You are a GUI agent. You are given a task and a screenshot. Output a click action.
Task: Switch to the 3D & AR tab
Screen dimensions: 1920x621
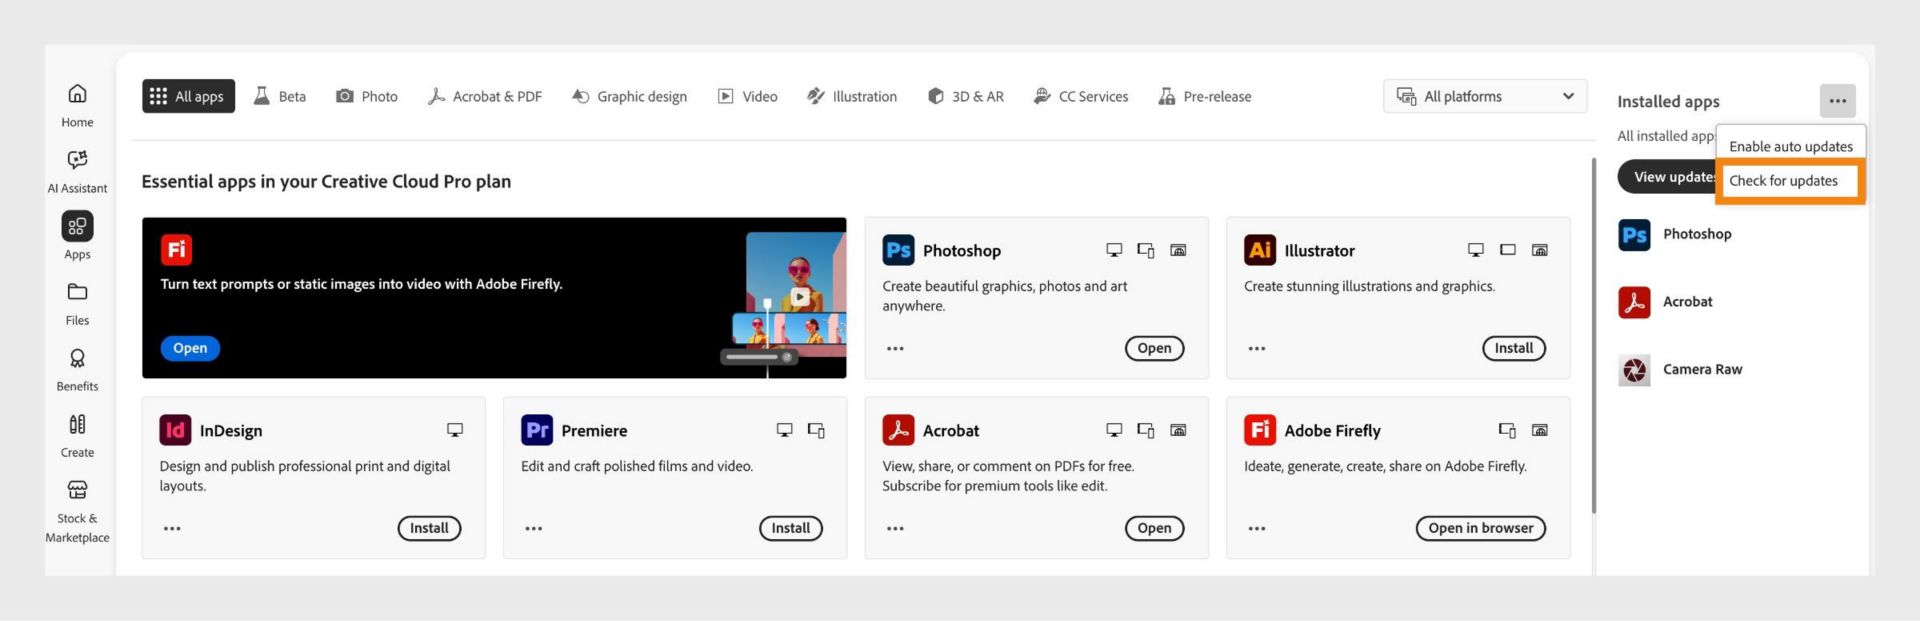pyautogui.click(x=965, y=96)
